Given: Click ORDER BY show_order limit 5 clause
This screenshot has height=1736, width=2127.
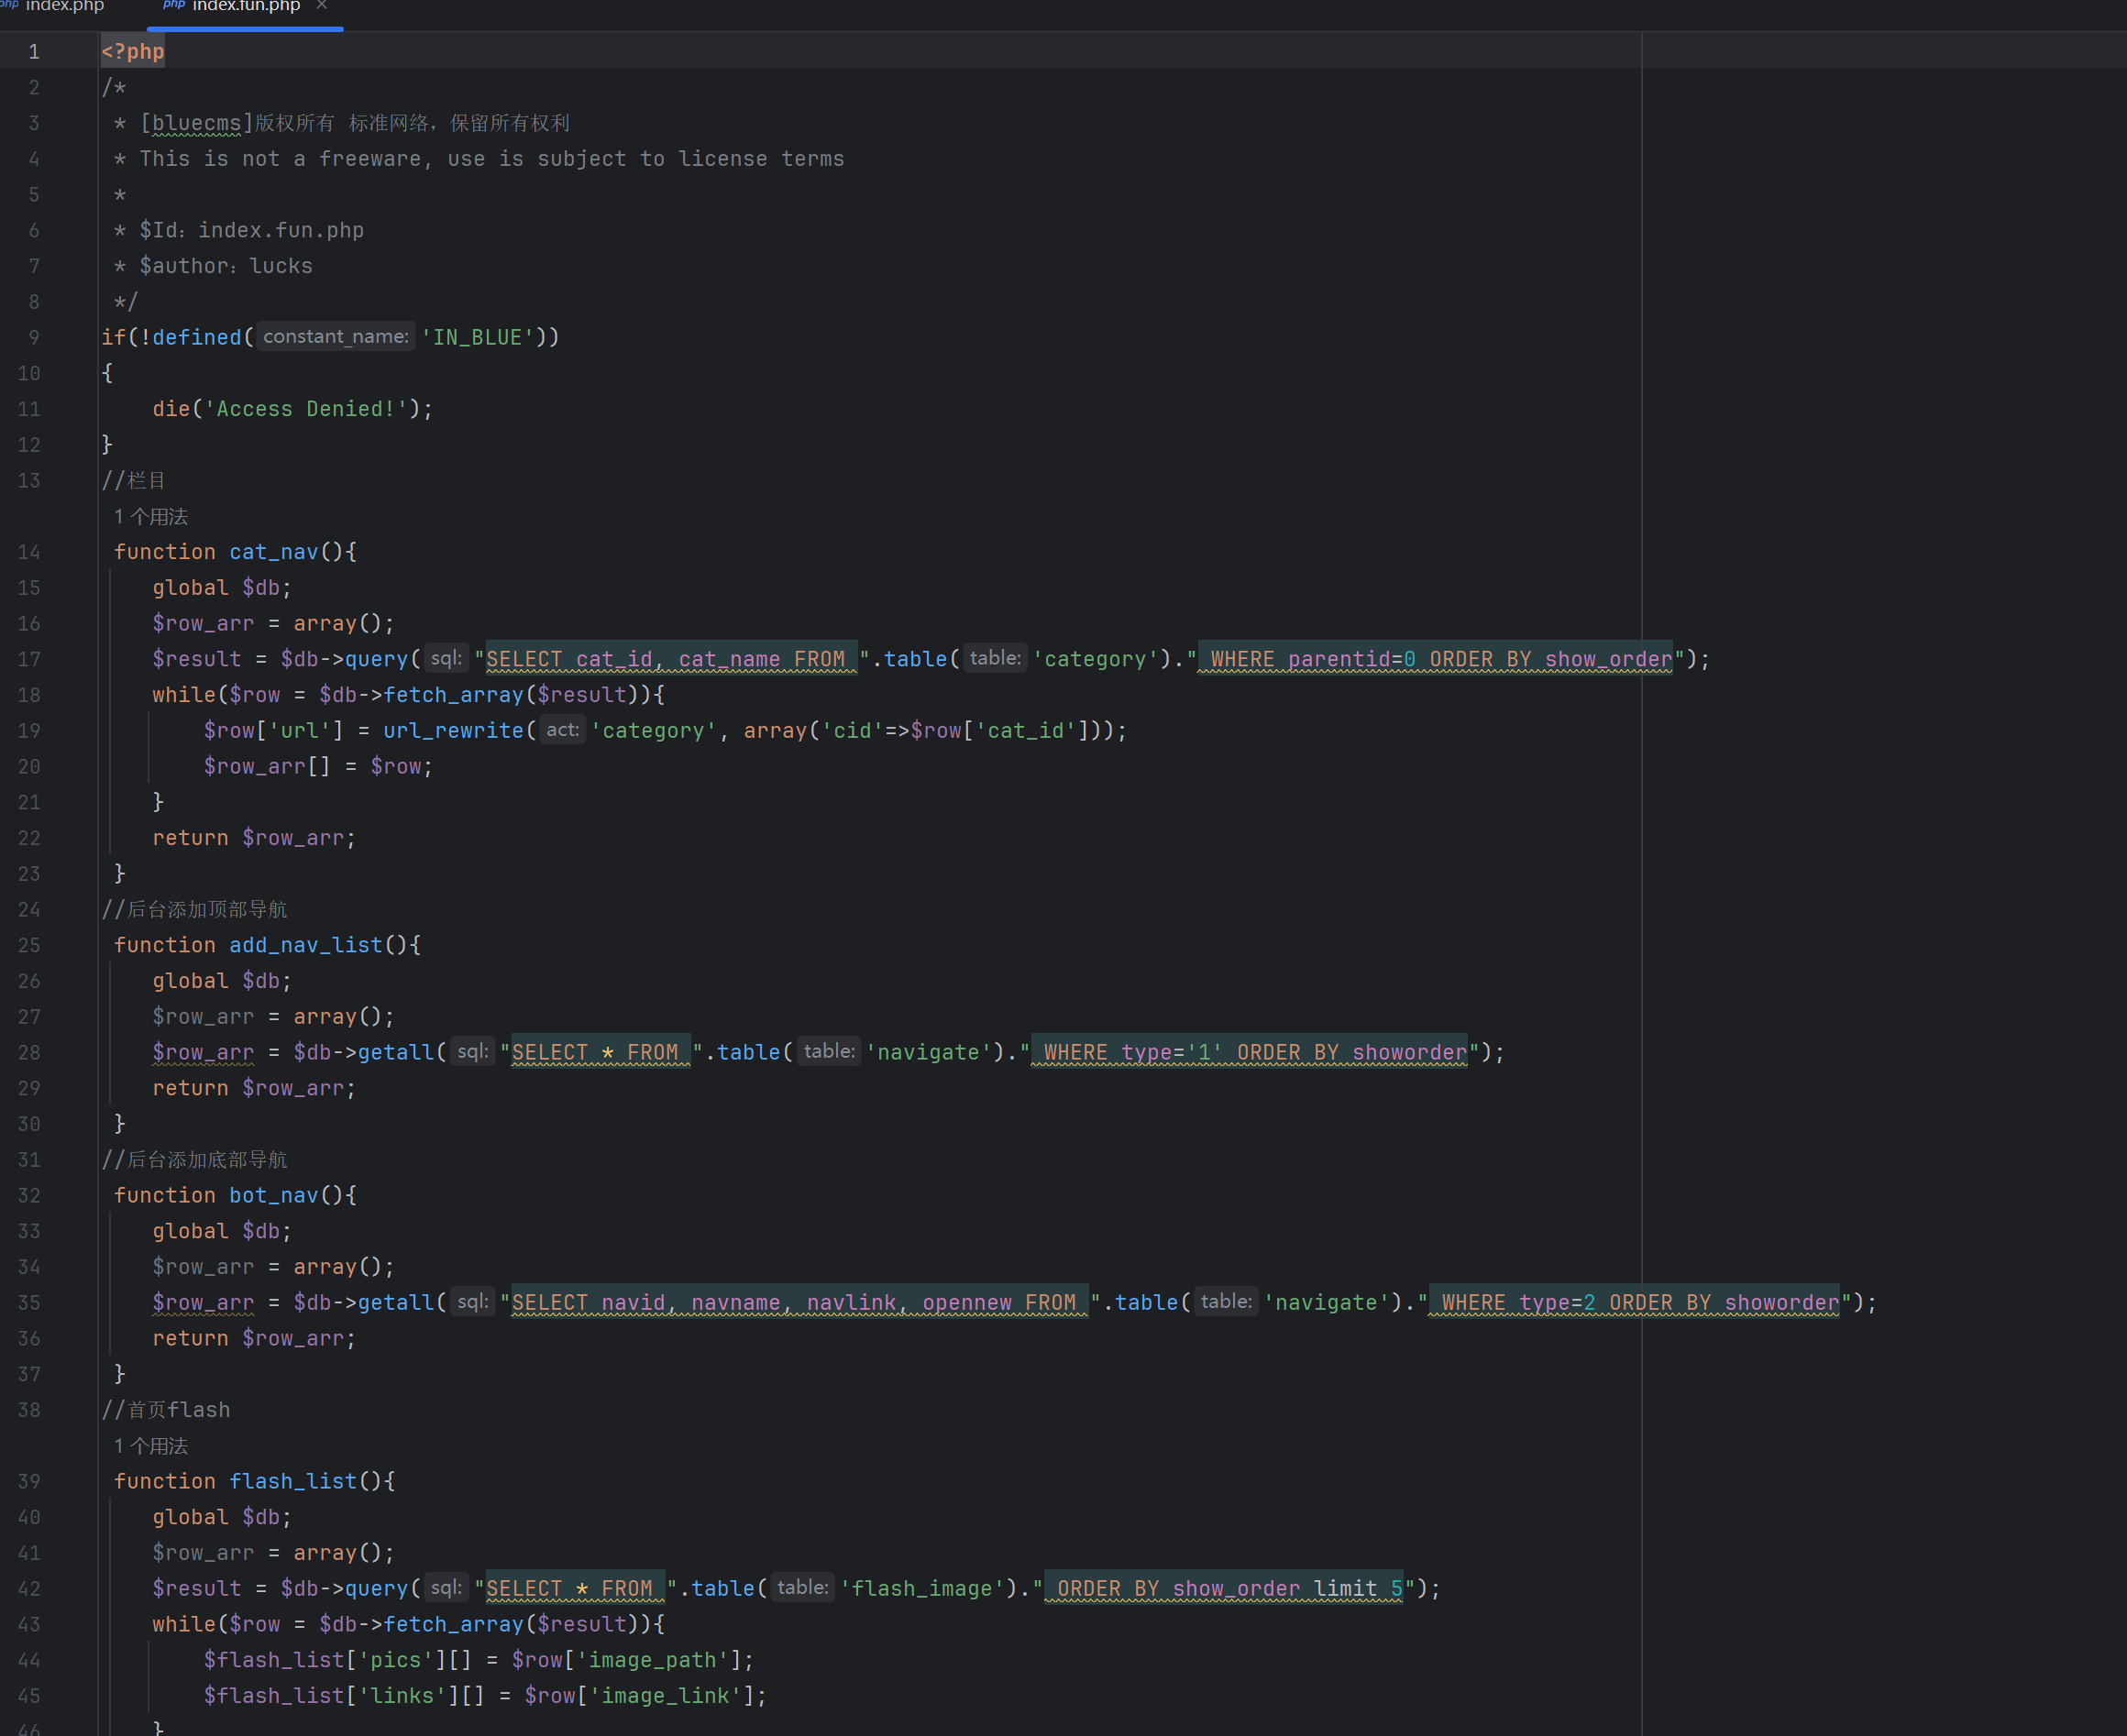Looking at the screenshot, I should point(1224,1588).
